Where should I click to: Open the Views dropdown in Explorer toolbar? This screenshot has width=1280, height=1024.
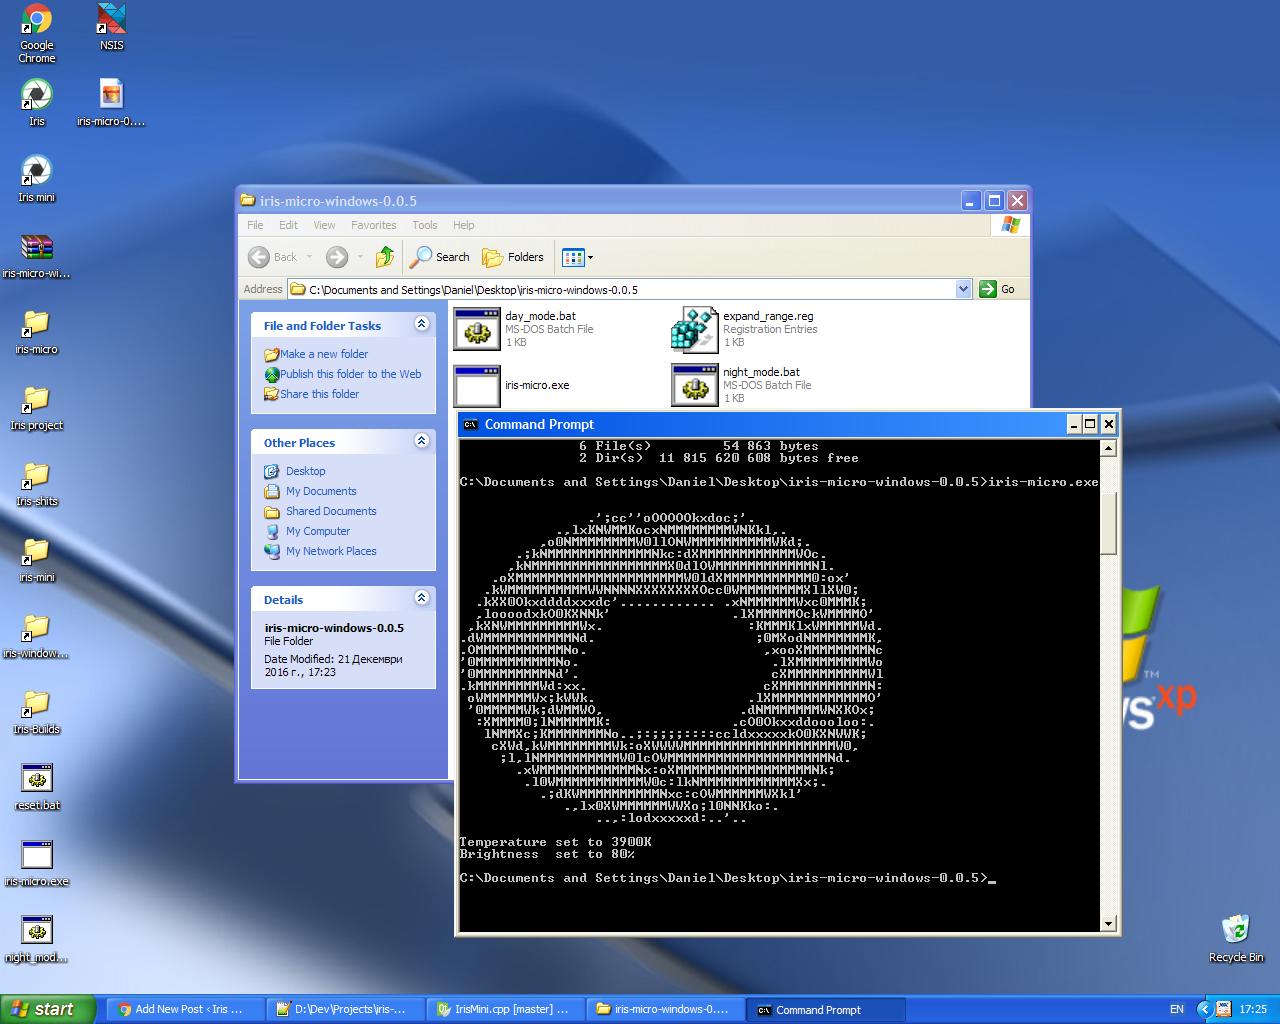(577, 257)
